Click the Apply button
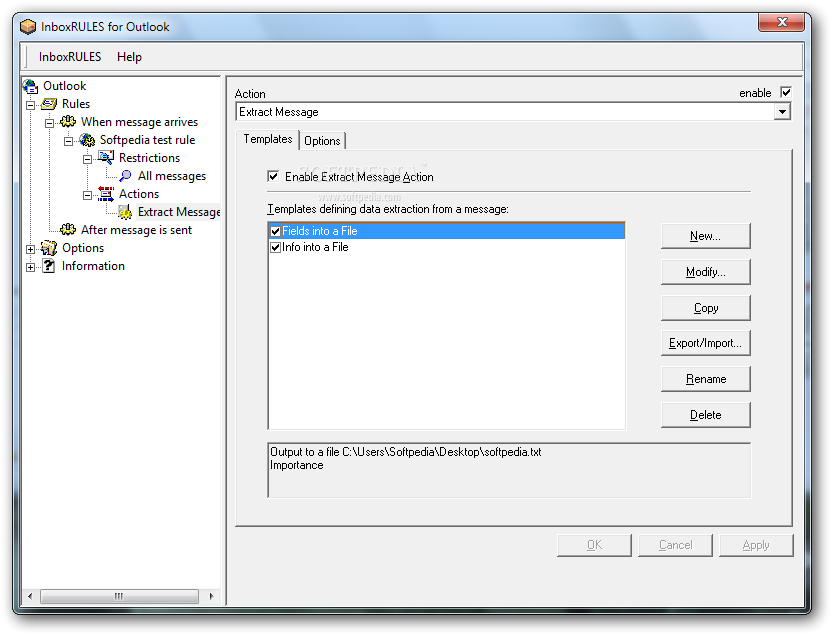 [756, 545]
